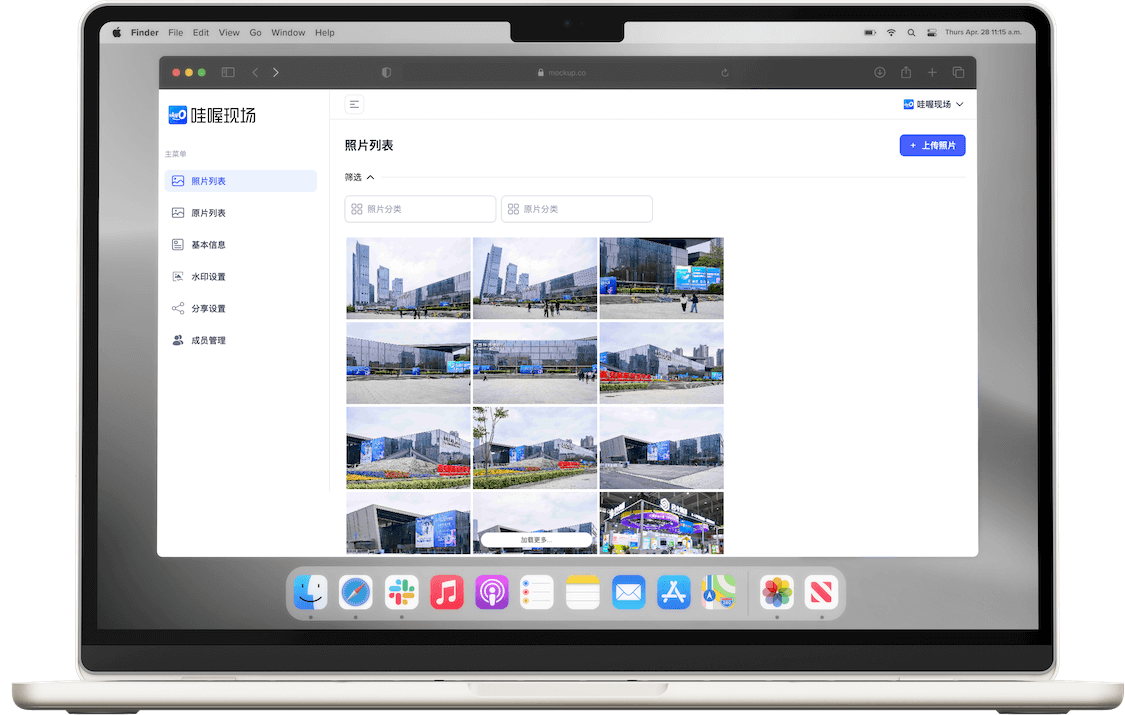Open the Safari new tab plus icon
Screen dimensions: 1125x715
(x=932, y=72)
